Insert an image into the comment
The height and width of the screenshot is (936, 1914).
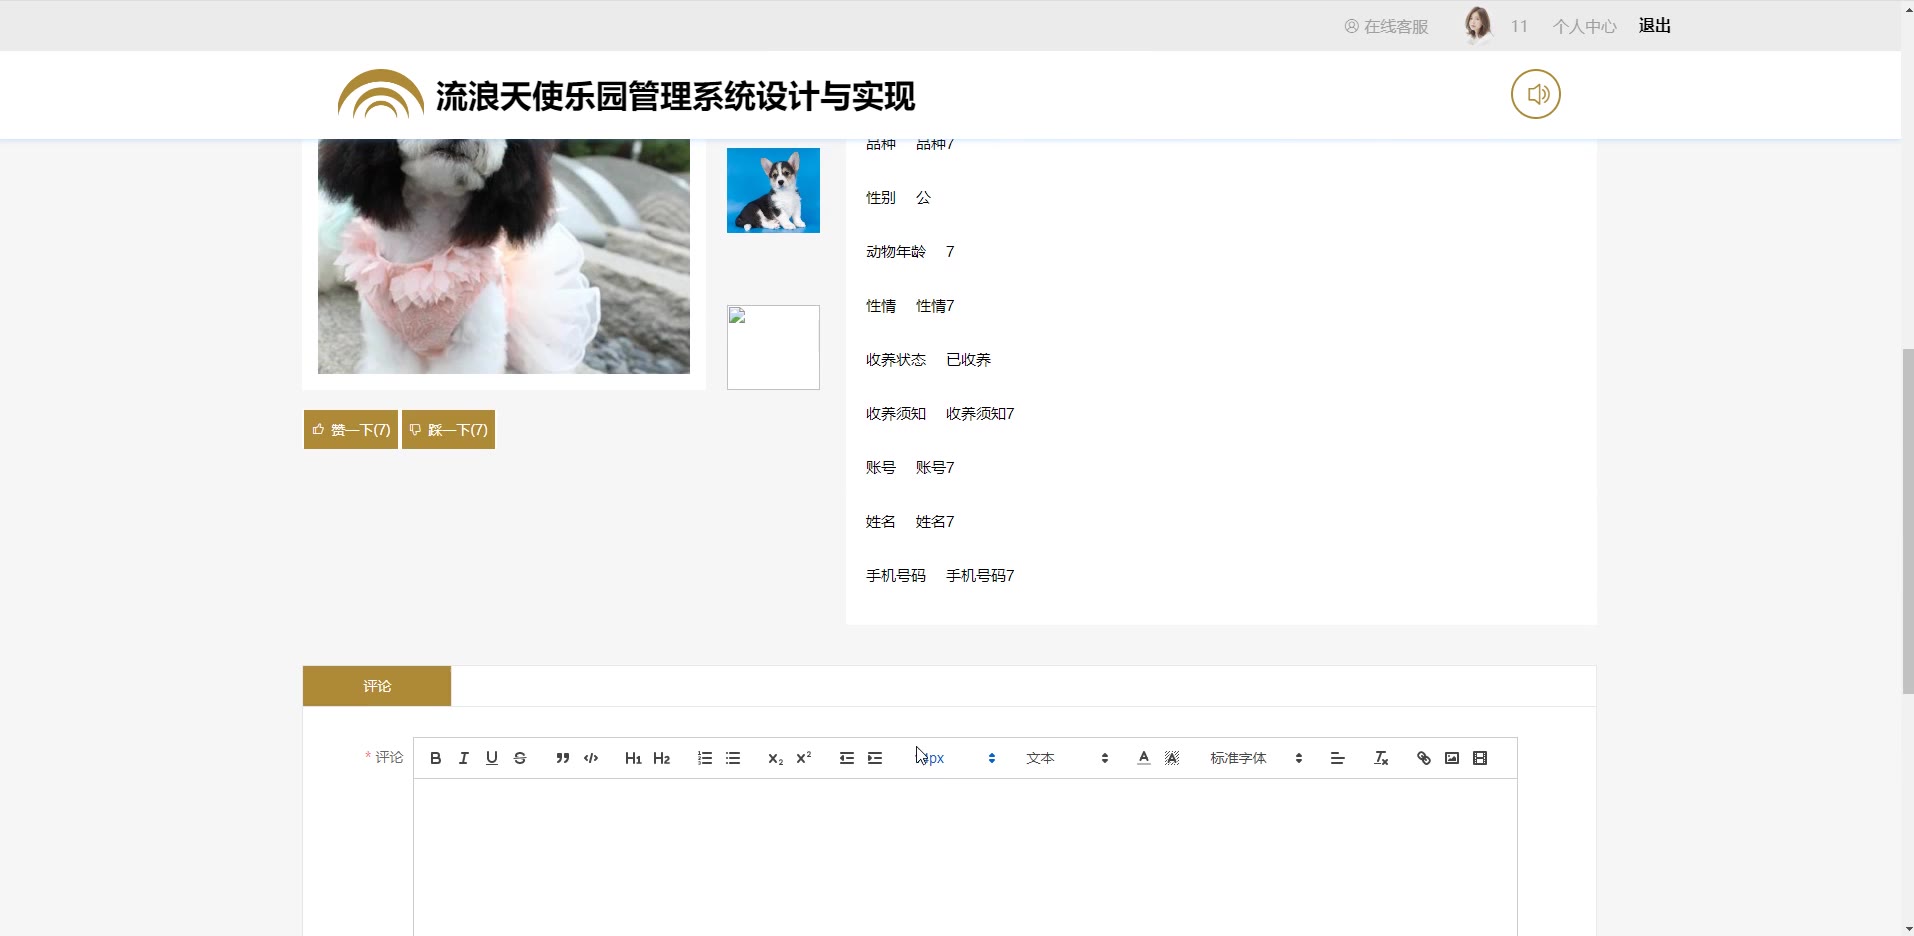tap(1452, 758)
